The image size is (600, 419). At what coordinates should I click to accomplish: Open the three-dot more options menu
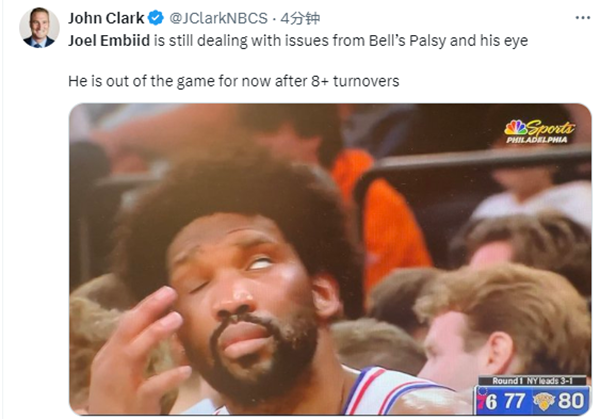coord(582,18)
